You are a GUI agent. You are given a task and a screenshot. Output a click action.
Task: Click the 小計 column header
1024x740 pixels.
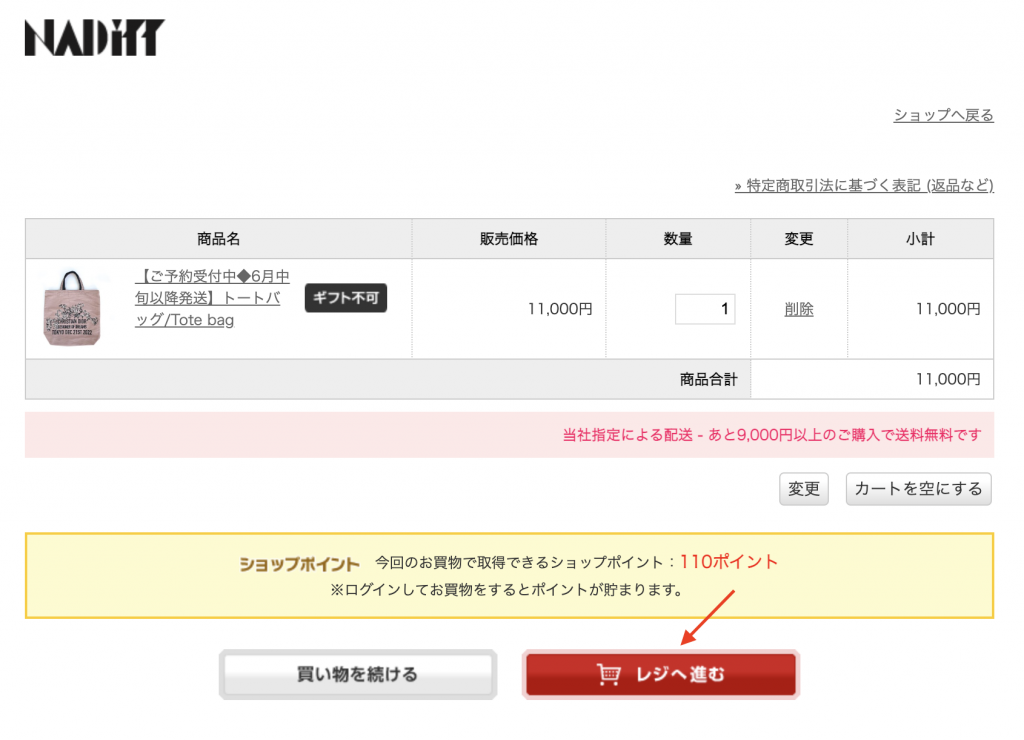coord(920,239)
